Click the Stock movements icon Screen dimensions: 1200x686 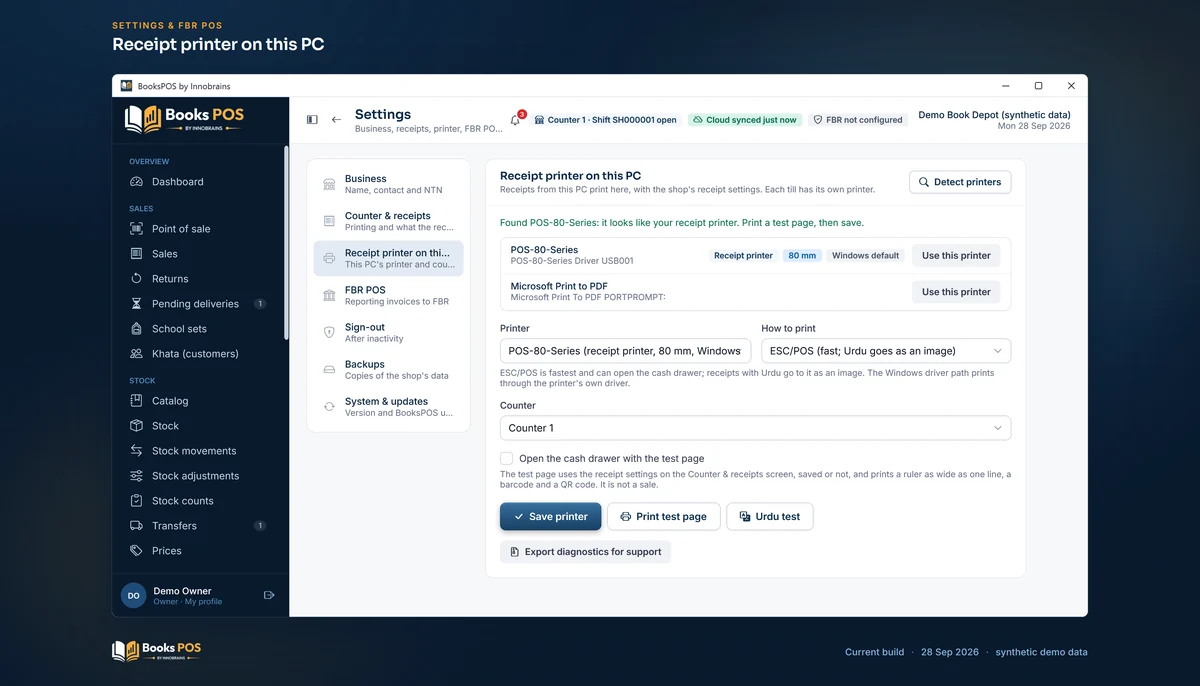coord(136,451)
